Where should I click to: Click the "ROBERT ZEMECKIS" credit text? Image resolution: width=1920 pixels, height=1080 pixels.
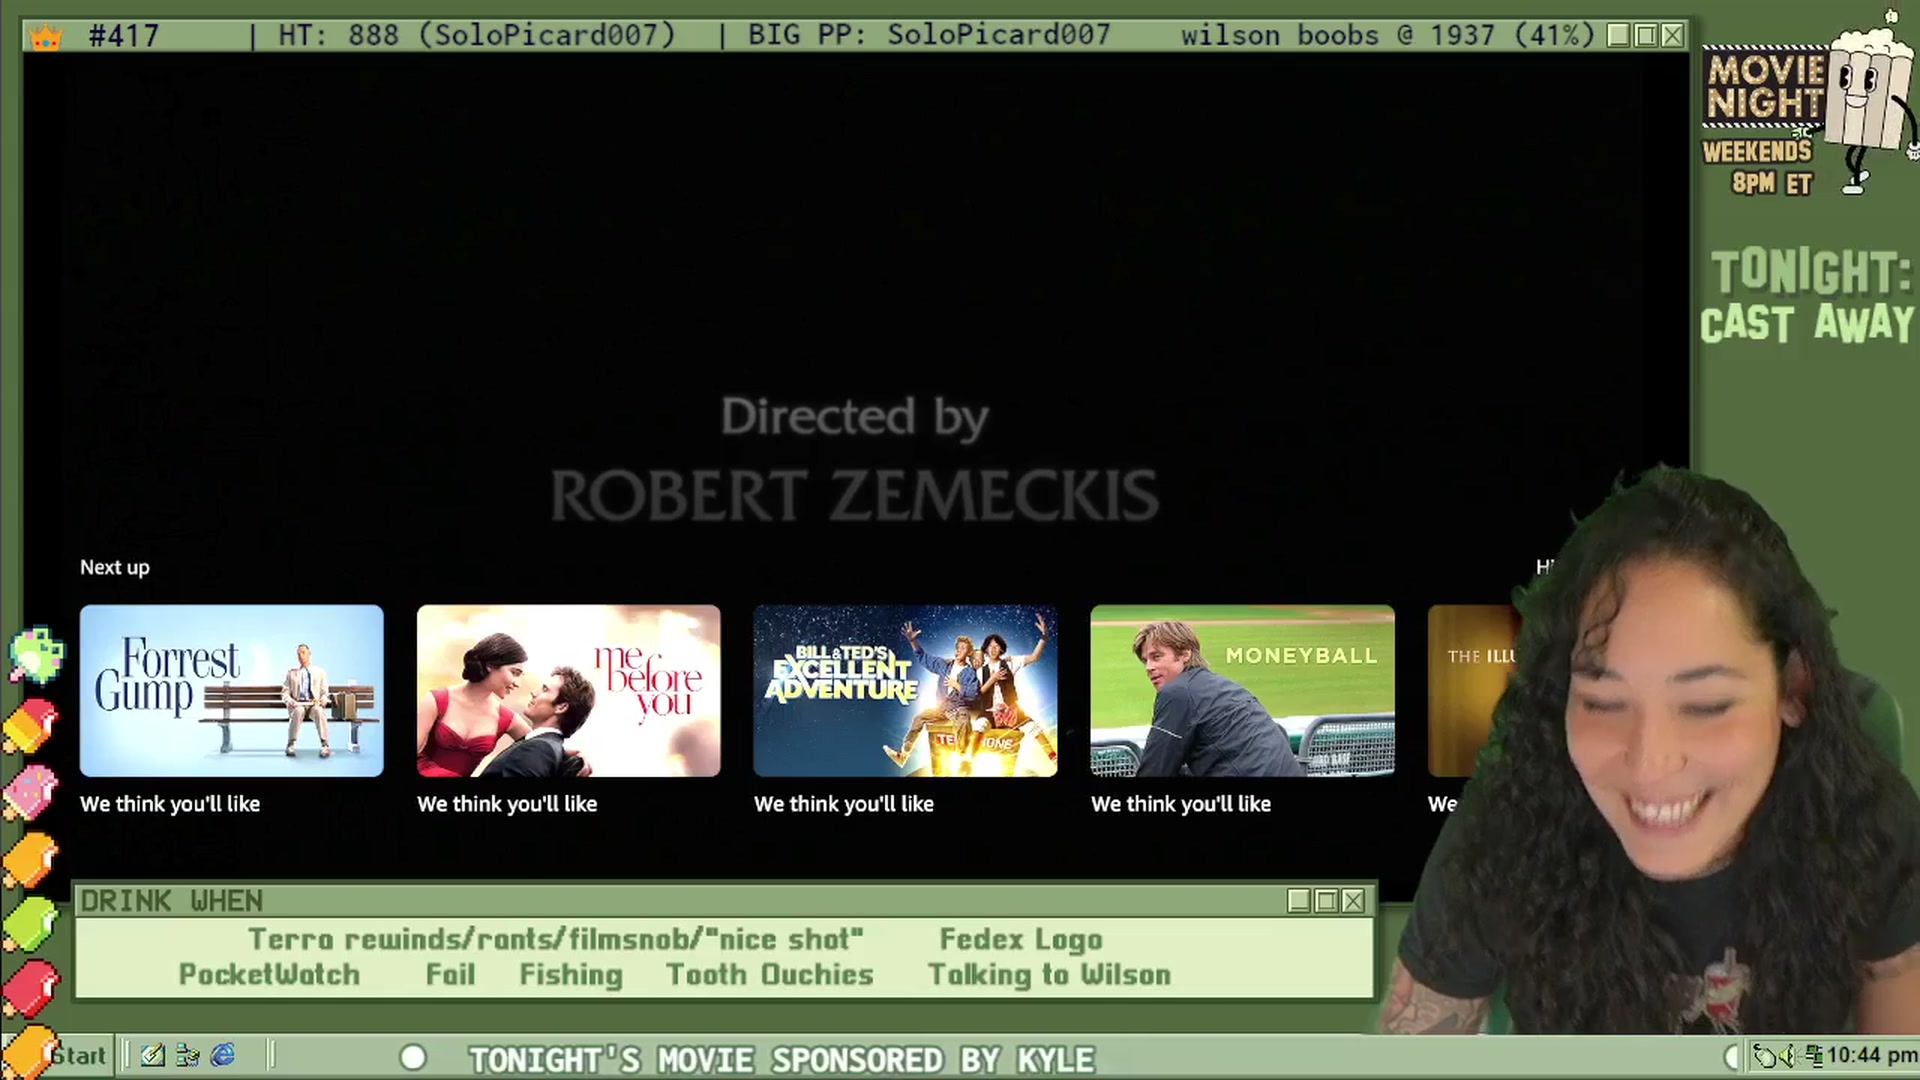pos(855,495)
